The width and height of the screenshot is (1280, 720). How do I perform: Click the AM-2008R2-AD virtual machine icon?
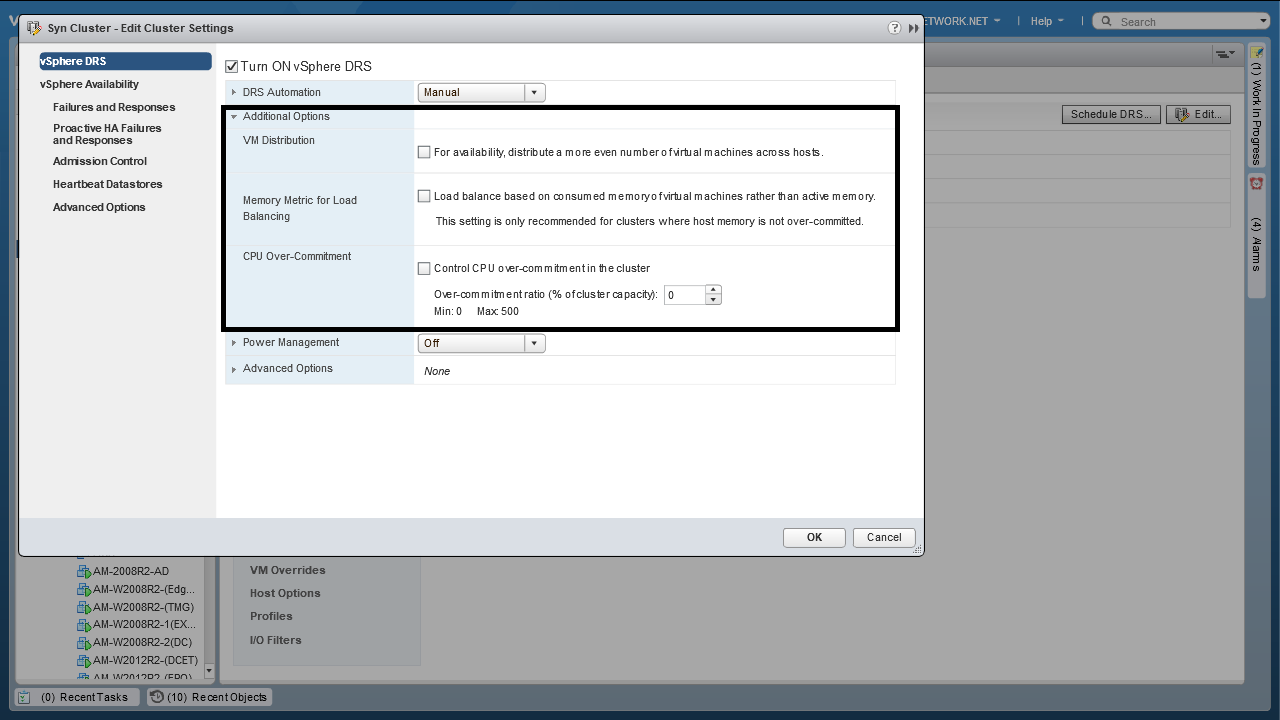(84, 572)
